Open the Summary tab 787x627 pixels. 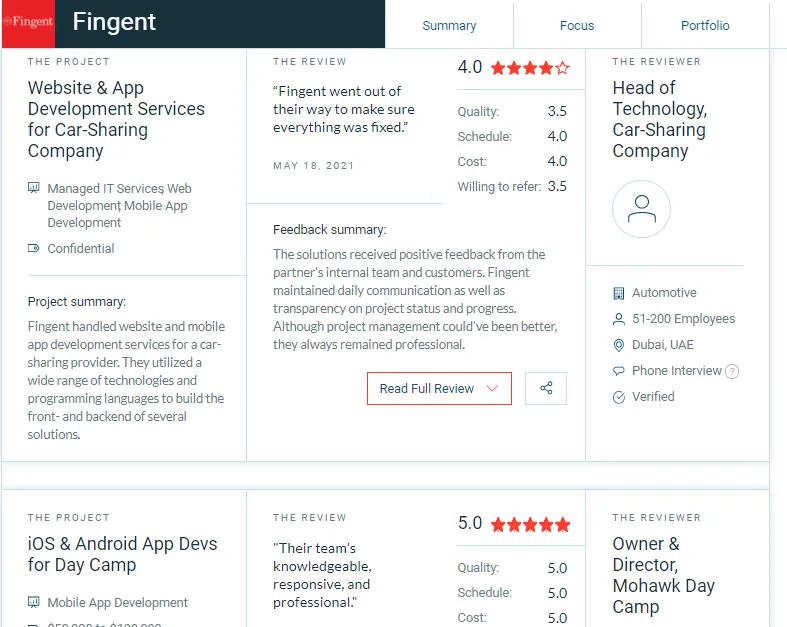(449, 26)
